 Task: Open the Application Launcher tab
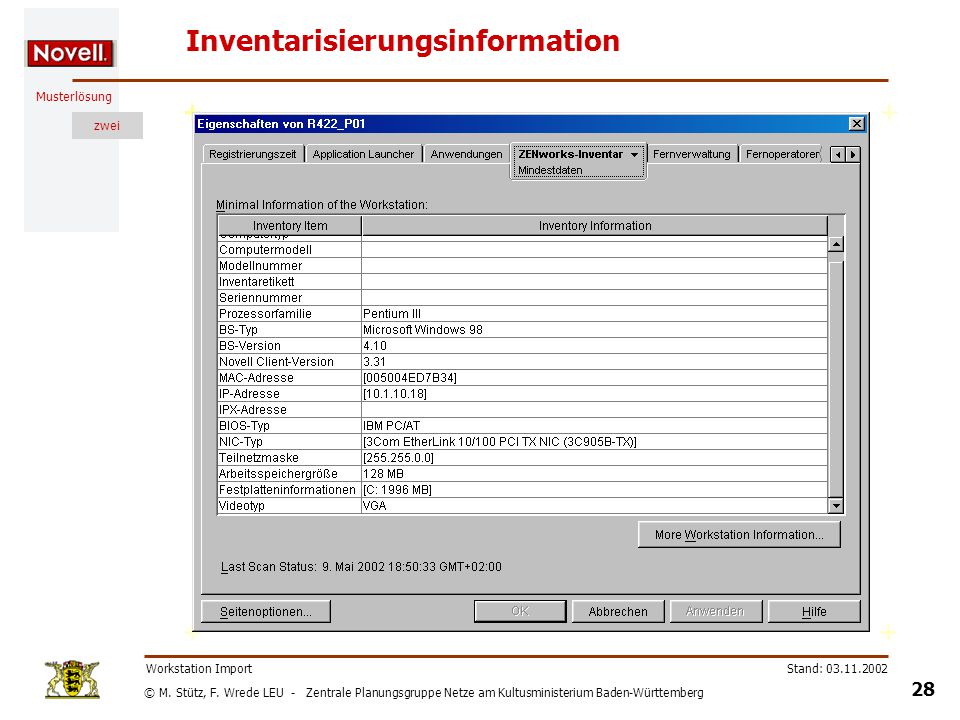coord(363,154)
